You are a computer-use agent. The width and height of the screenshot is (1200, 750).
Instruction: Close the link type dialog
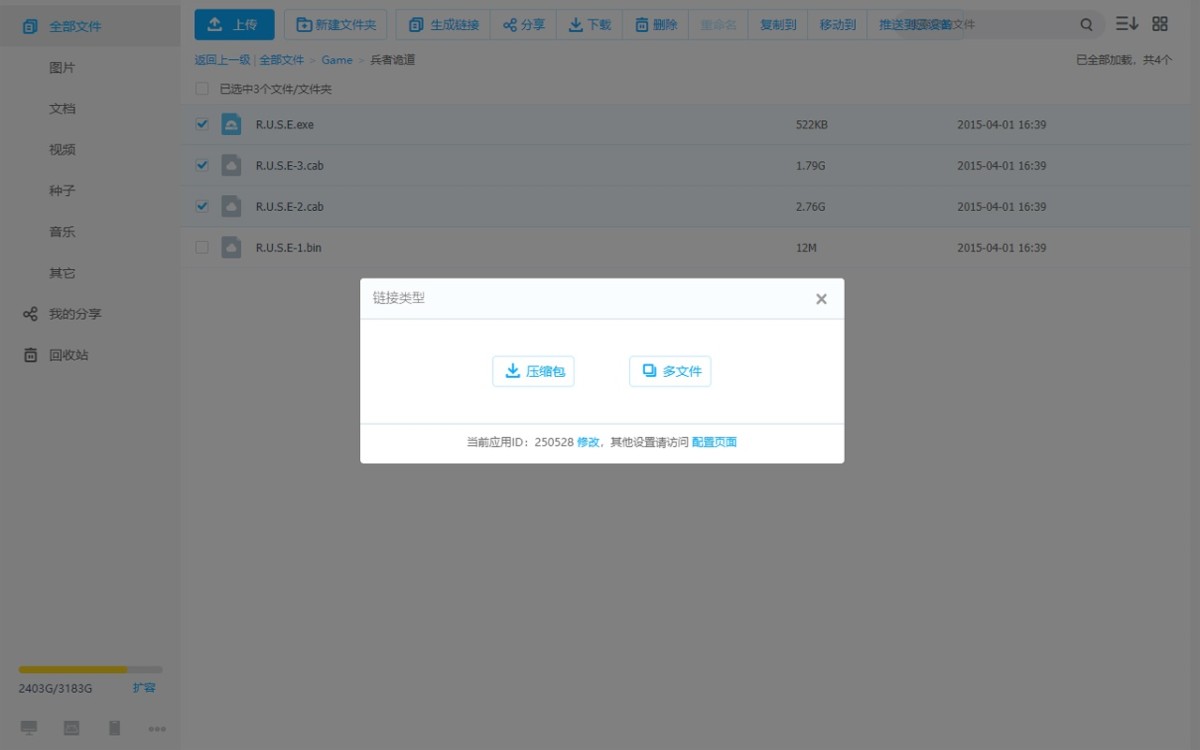pos(821,299)
